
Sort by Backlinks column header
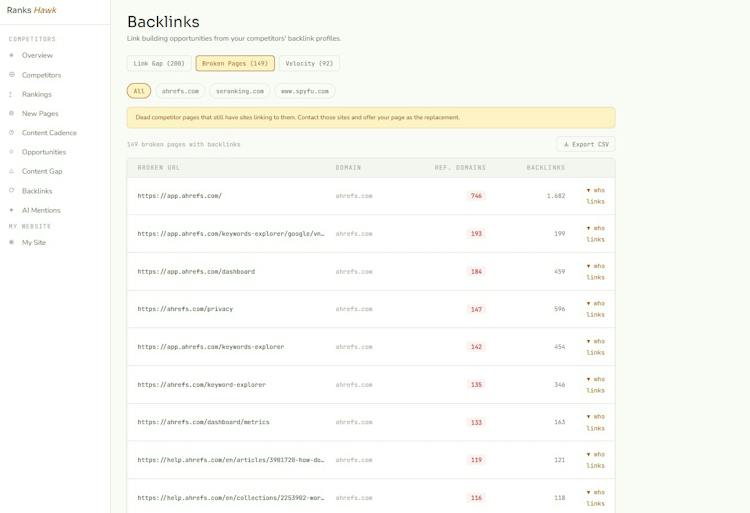[x=546, y=167]
